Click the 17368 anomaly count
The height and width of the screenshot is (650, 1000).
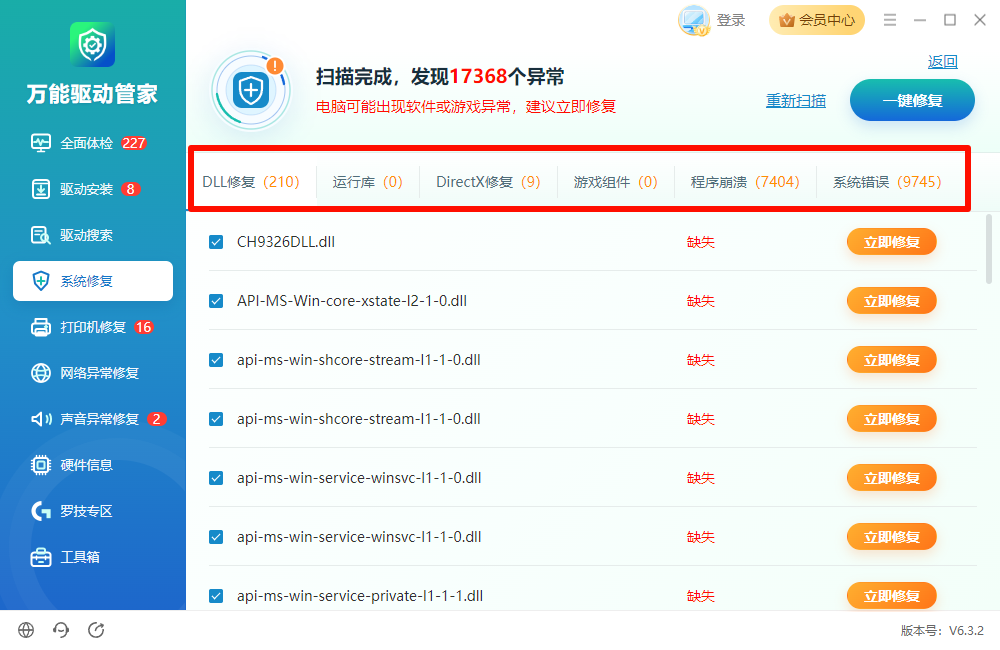click(x=478, y=77)
